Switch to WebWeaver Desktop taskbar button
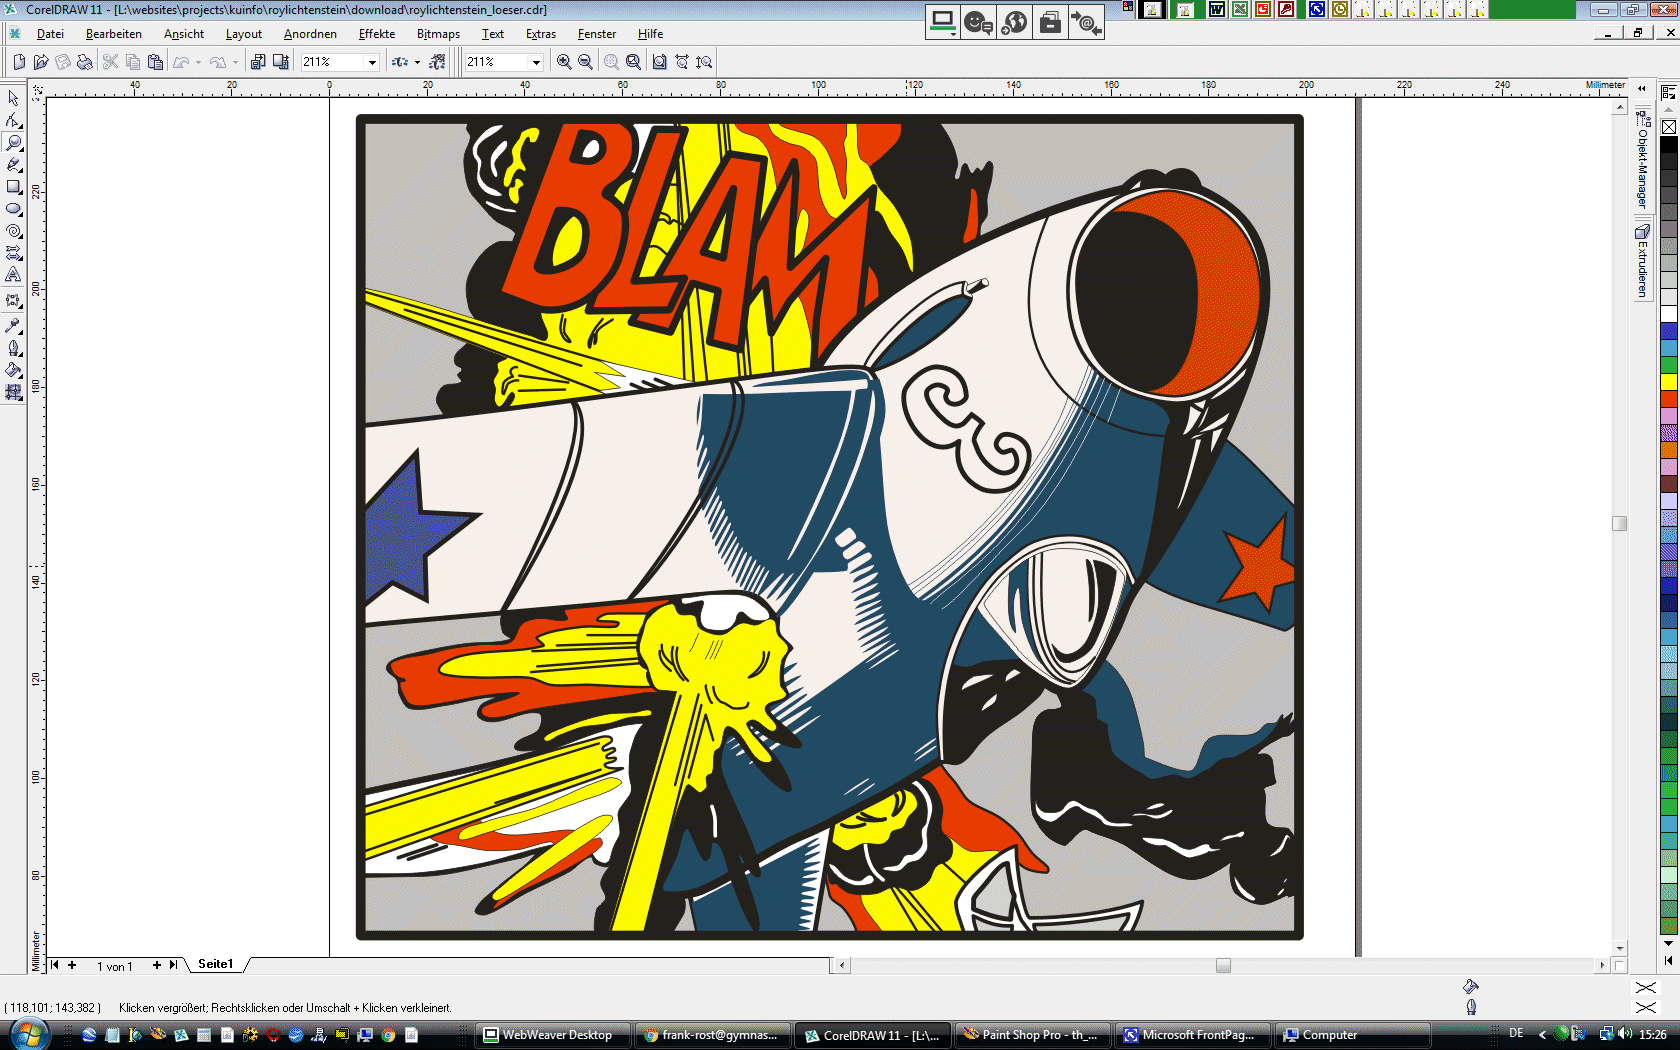Screen dimensions: 1680x1050 [x=555, y=1035]
